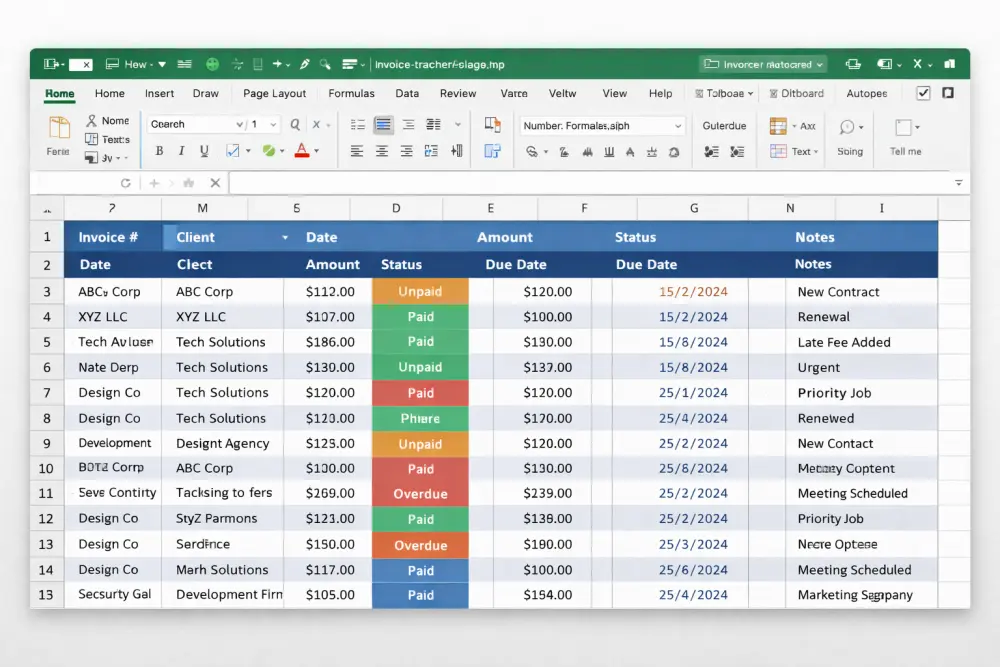The width and height of the screenshot is (1000, 667).
Task: Expand the font color dropdown arrow
Action: click(x=316, y=150)
